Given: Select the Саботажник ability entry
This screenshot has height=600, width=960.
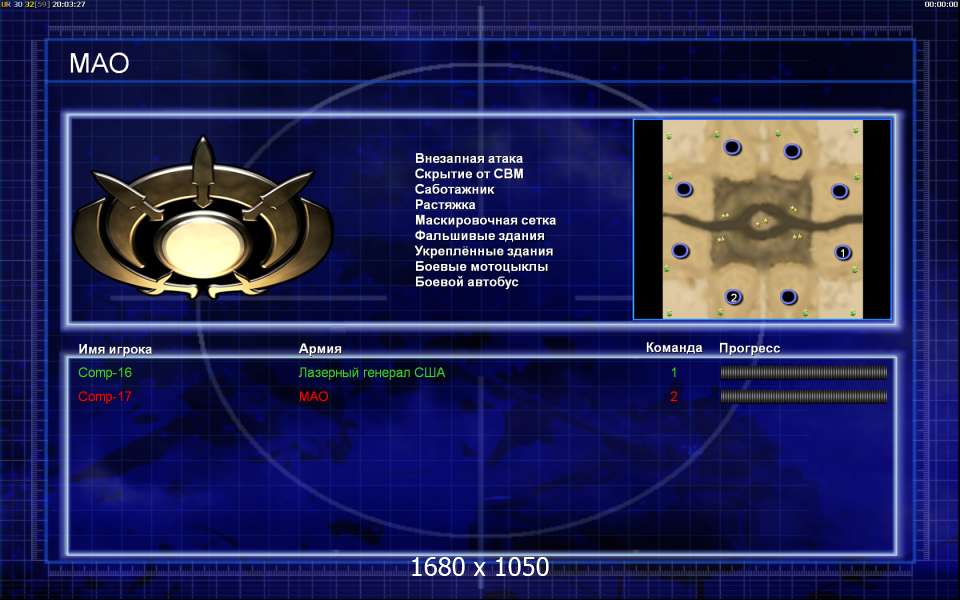Looking at the screenshot, I should click(x=454, y=189).
